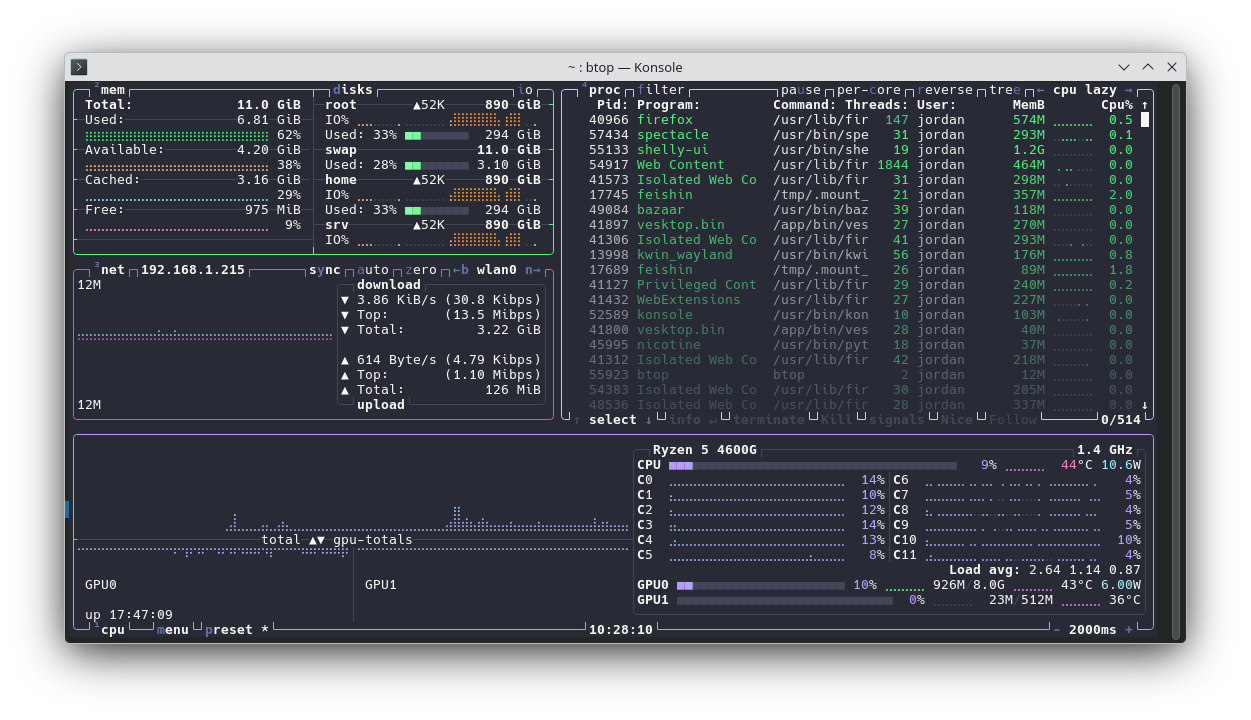Click the Kill button

(x=837, y=420)
